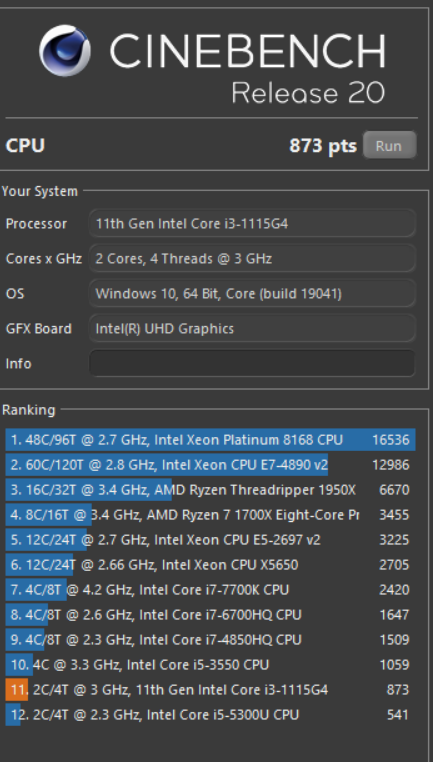The width and height of the screenshot is (433, 762).
Task: Click the 873 pts CPU score
Action: (323, 145)
